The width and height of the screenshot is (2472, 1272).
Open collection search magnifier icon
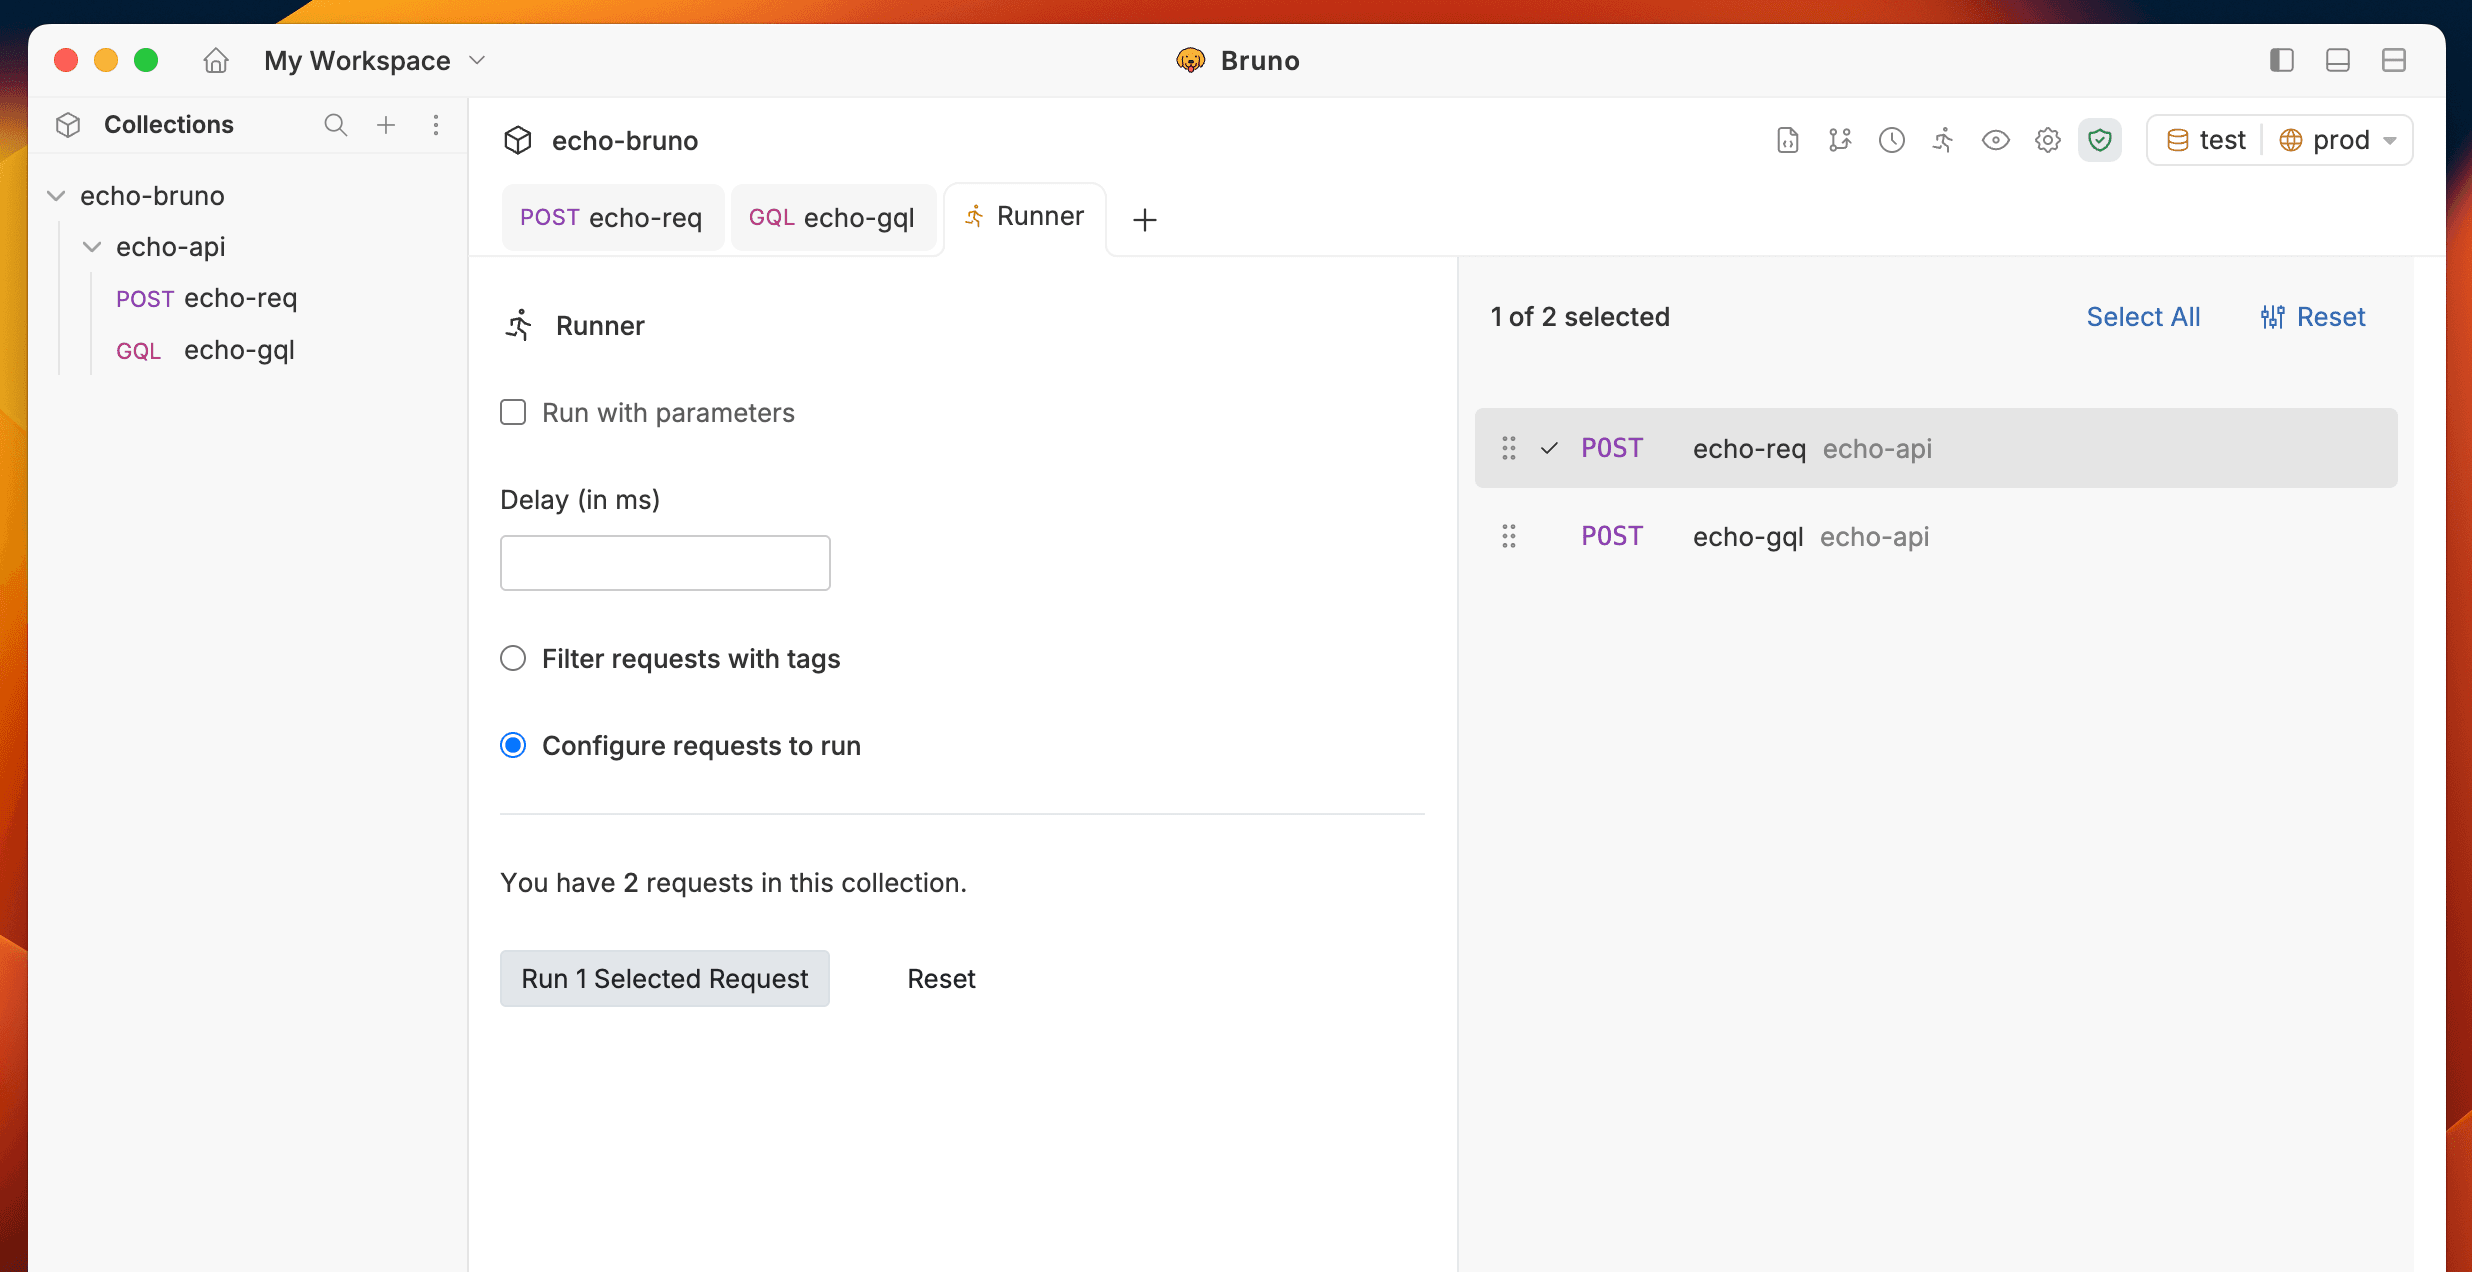click(x=335, y=125)
